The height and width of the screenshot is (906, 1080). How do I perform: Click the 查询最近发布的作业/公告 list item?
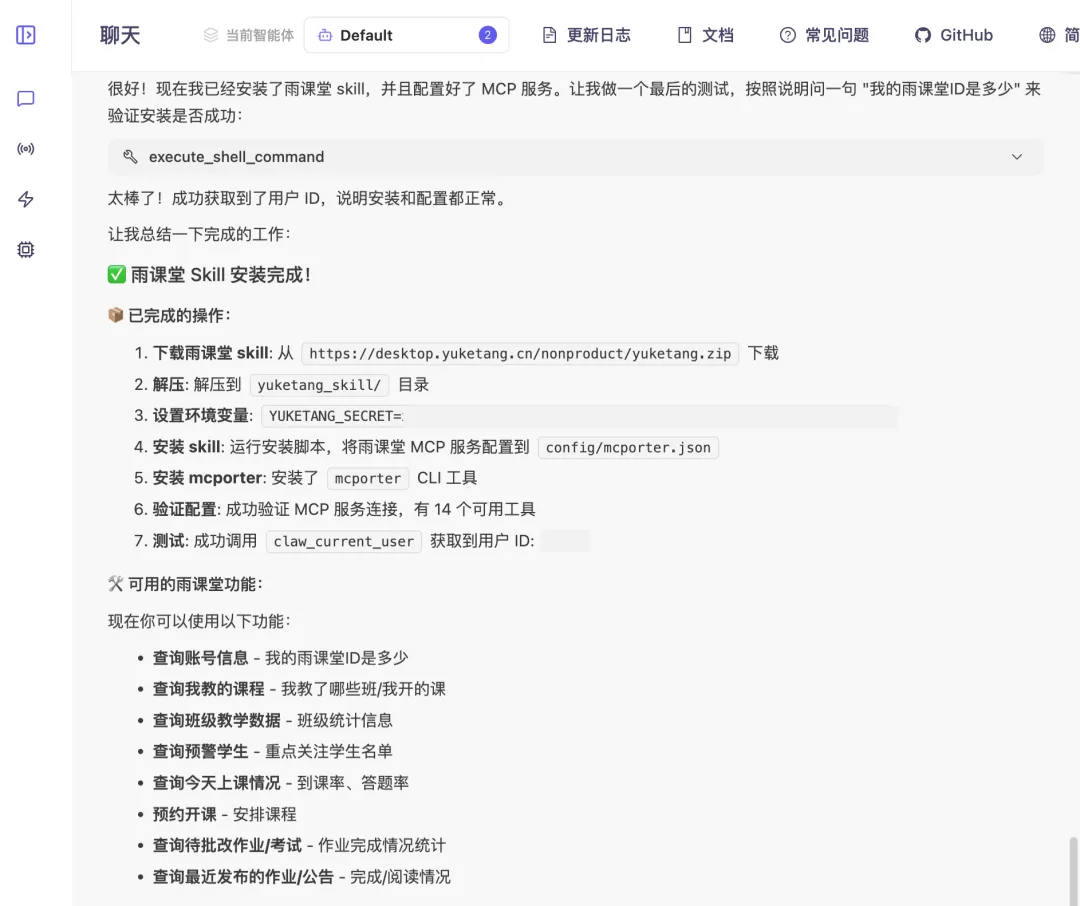point(301,877)
